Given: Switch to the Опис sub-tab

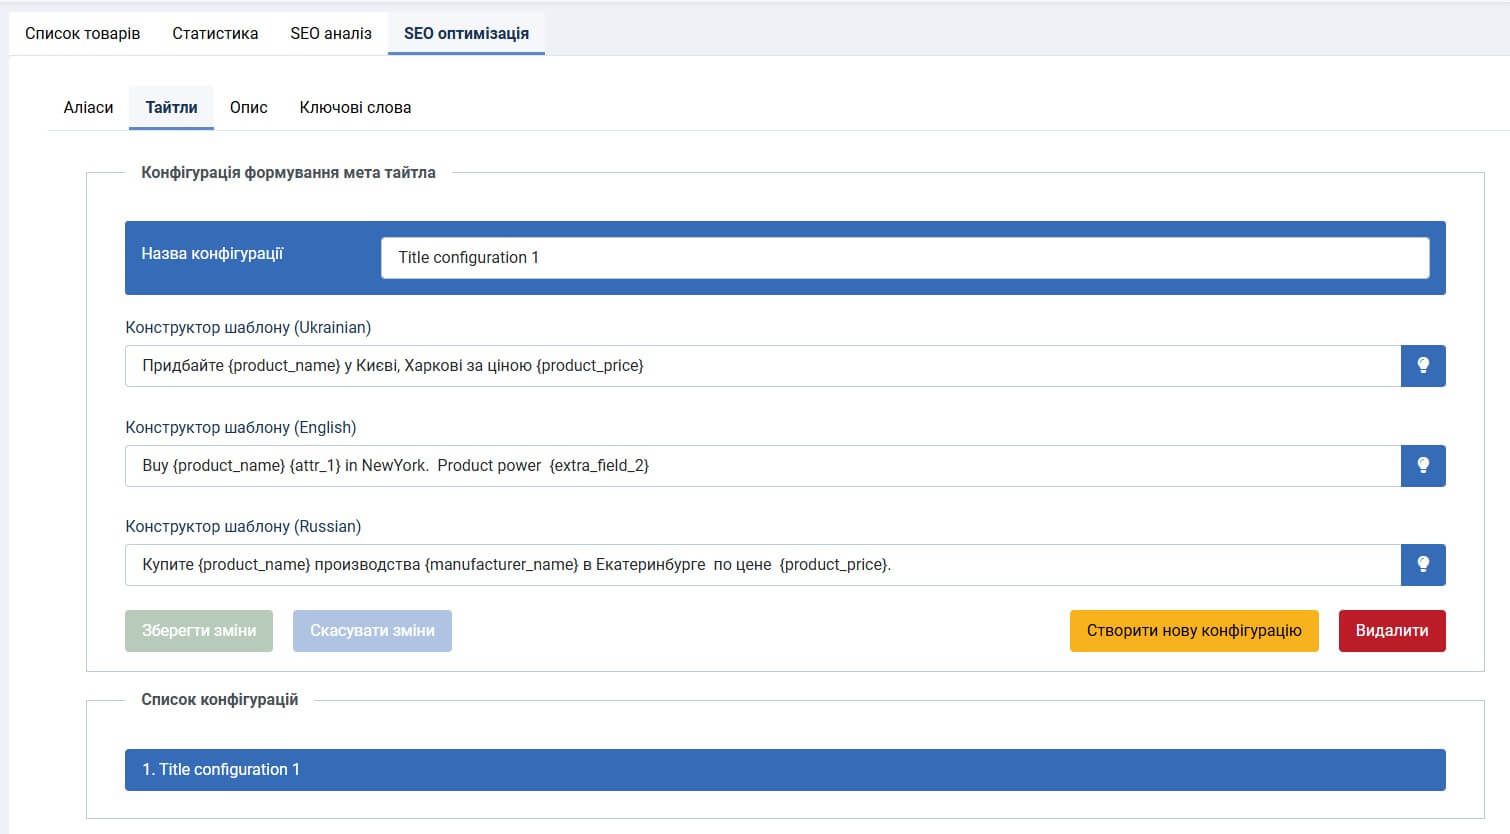Looking at the screenshot, I should pyautogui.click(x=248, y=107).
